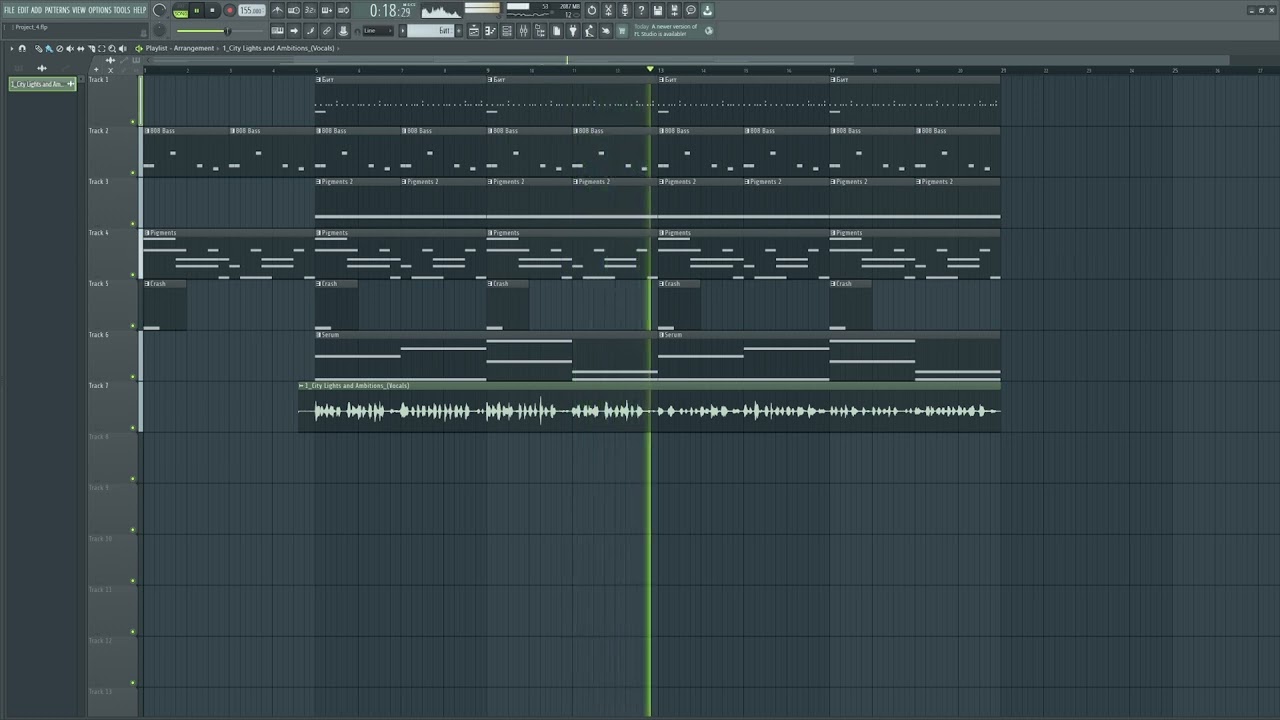Select the Paint brush tool in Playlist

click(49, 48)
